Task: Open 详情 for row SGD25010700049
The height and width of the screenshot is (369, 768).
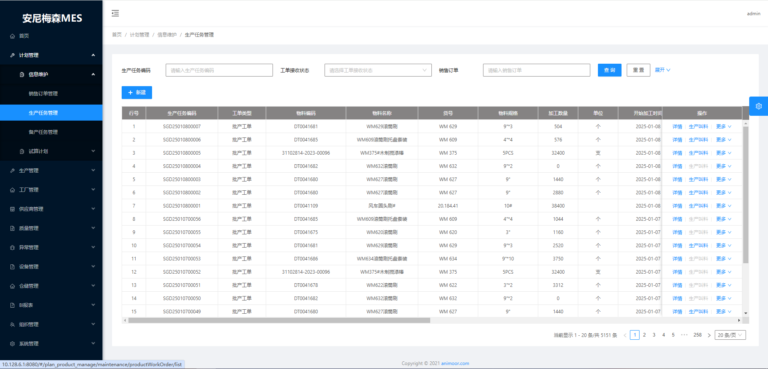Action: click(x=677, y=312)
